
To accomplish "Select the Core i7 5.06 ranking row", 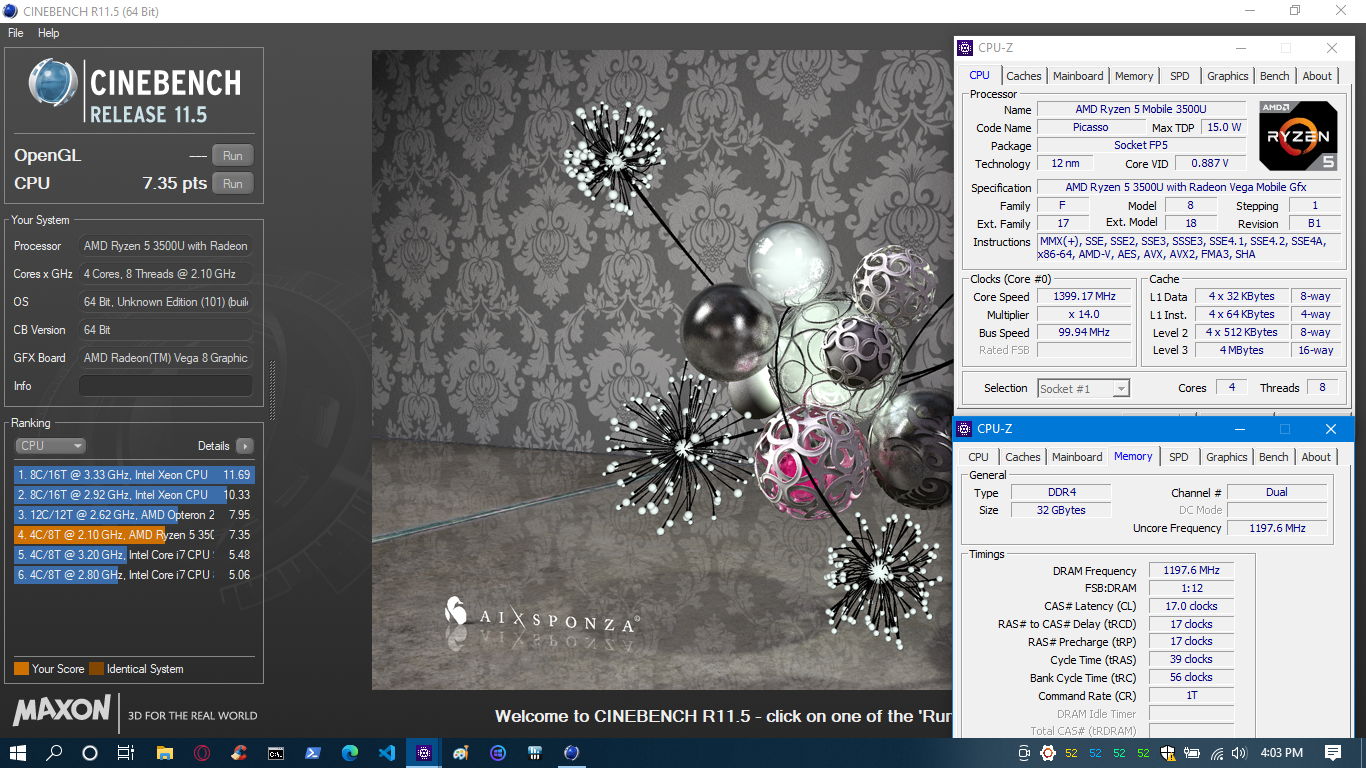I will tap(134, 575).
